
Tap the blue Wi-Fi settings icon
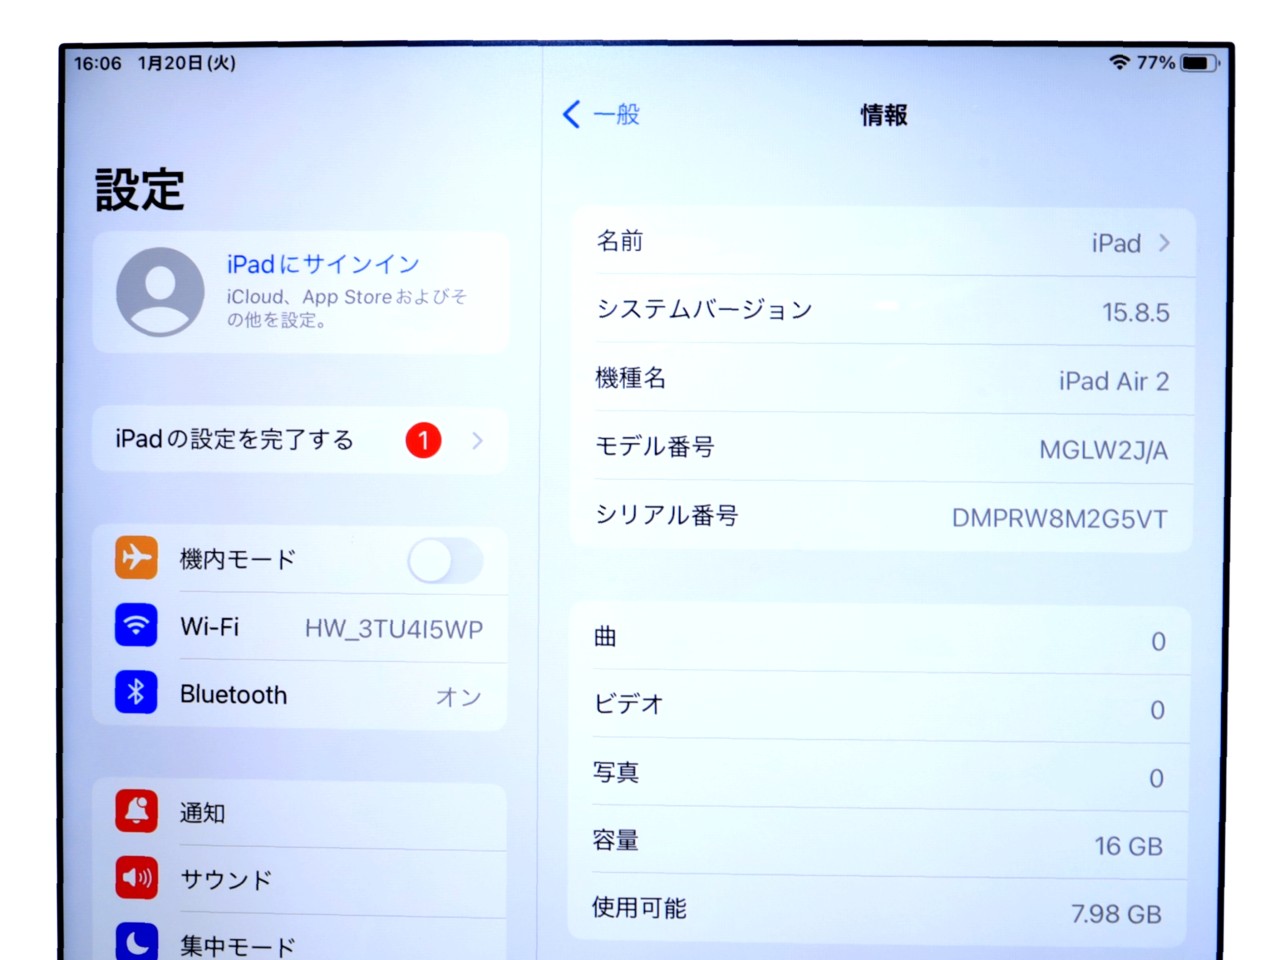pos(136,626)
